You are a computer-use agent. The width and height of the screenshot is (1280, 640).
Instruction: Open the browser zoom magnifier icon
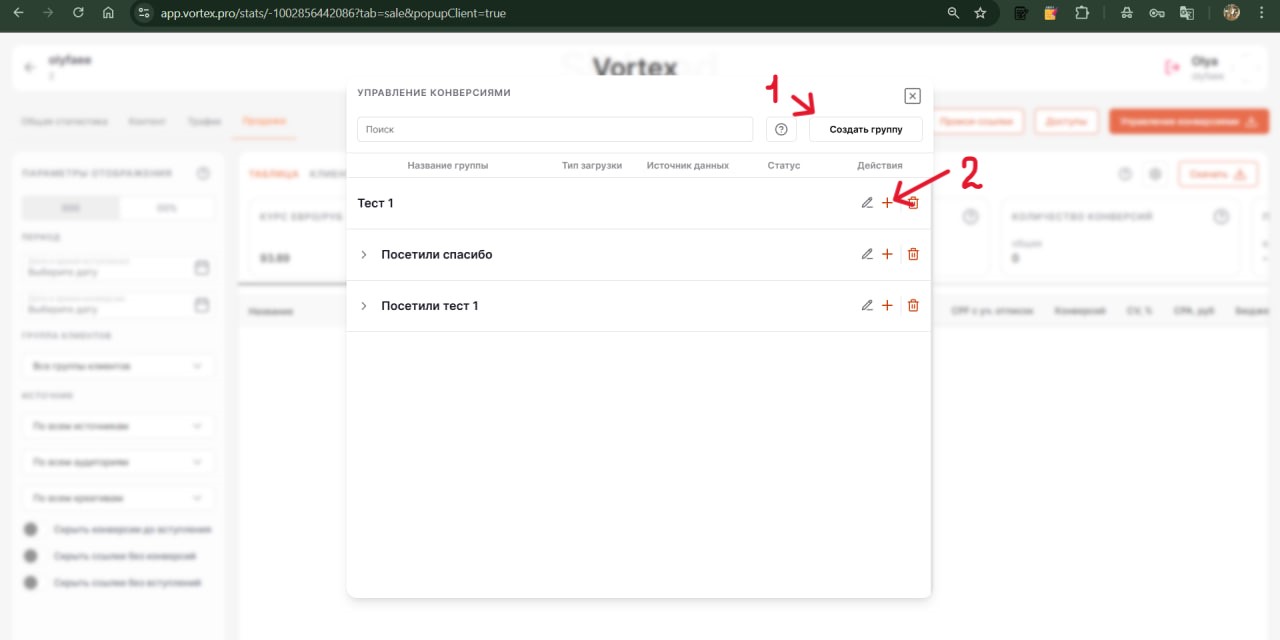point(953,13)
